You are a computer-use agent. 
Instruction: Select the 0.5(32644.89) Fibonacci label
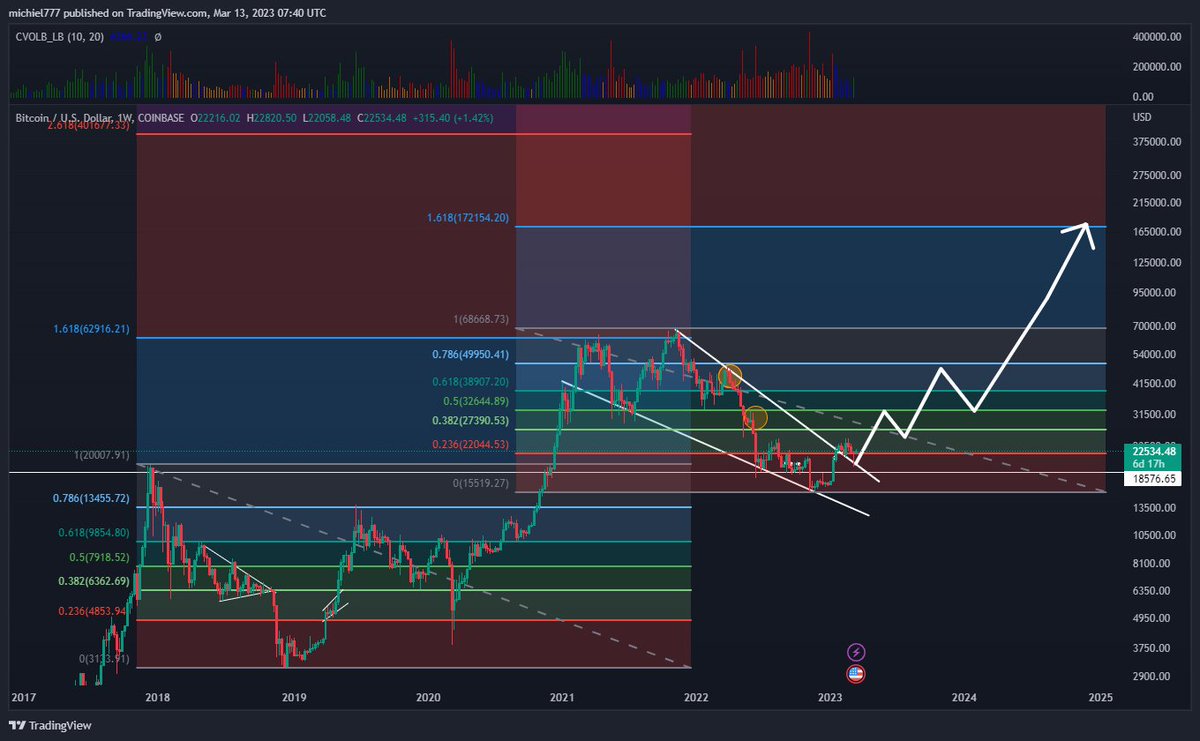click(474, 401)
